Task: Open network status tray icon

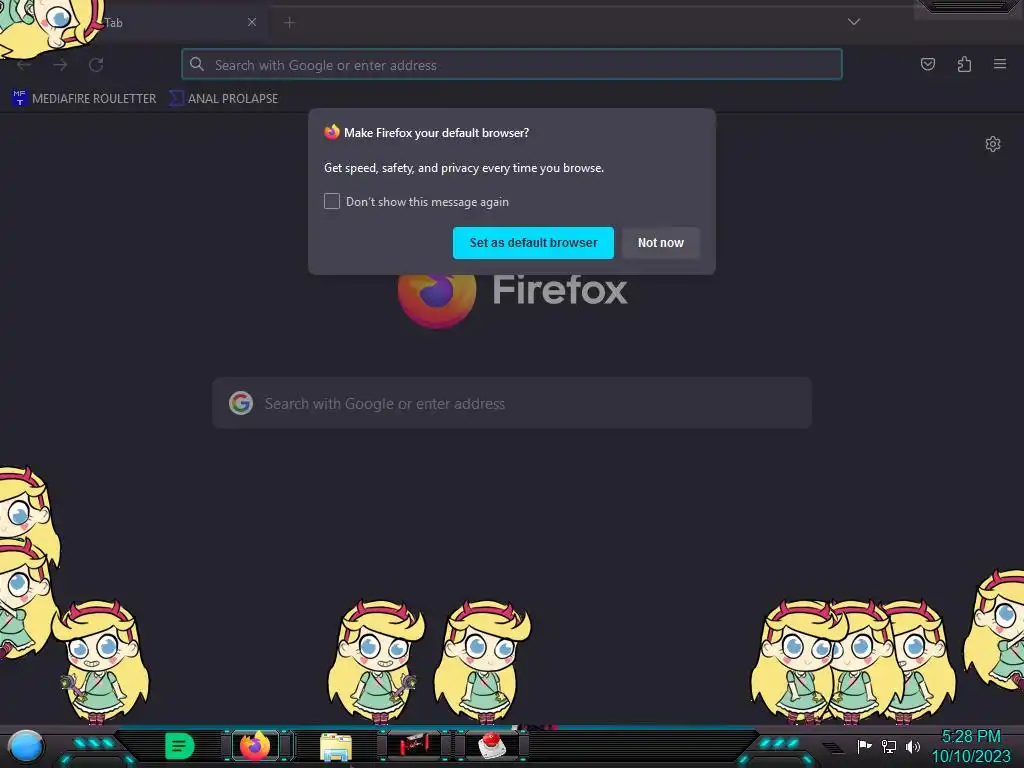Action: coord(888,746)
